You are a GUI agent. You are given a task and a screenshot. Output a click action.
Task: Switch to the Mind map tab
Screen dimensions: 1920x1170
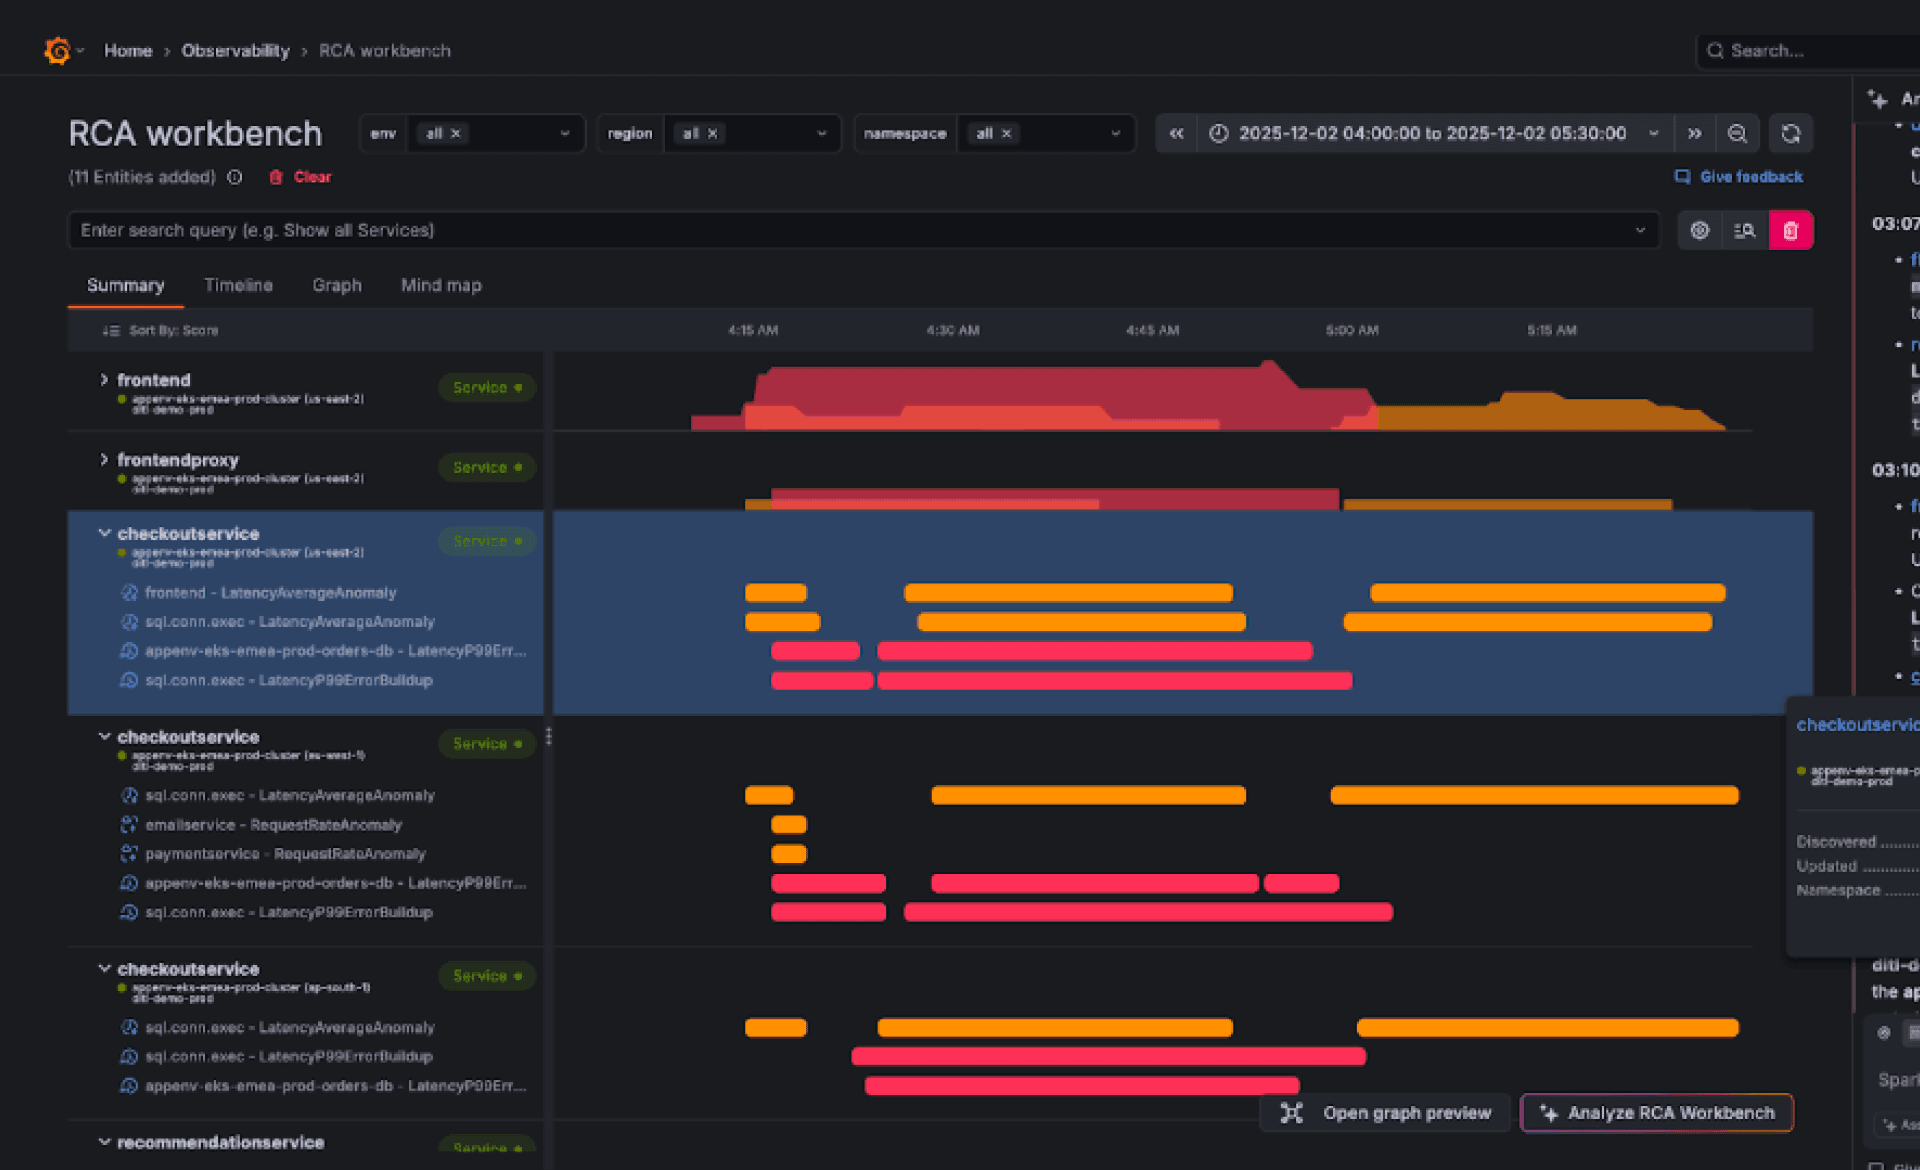tap(441, 285)
